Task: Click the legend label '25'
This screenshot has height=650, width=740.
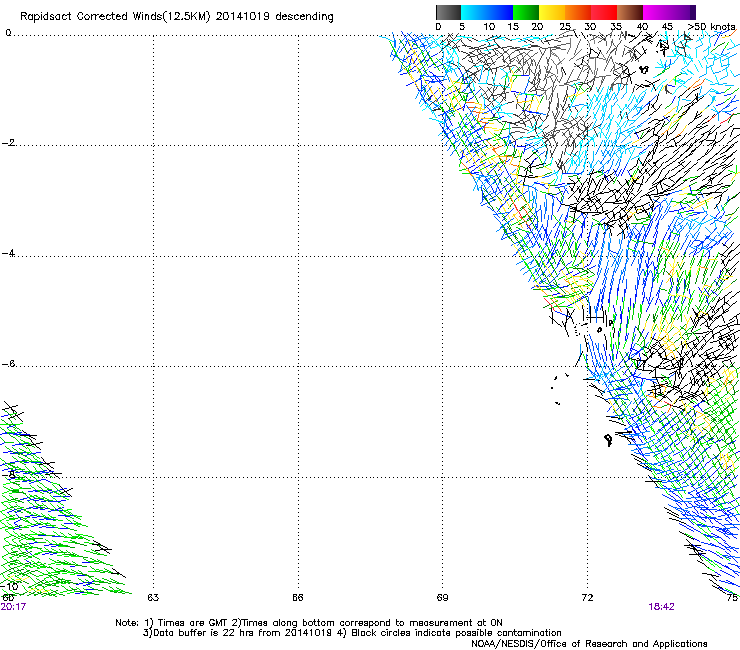Action: (565, 27)
